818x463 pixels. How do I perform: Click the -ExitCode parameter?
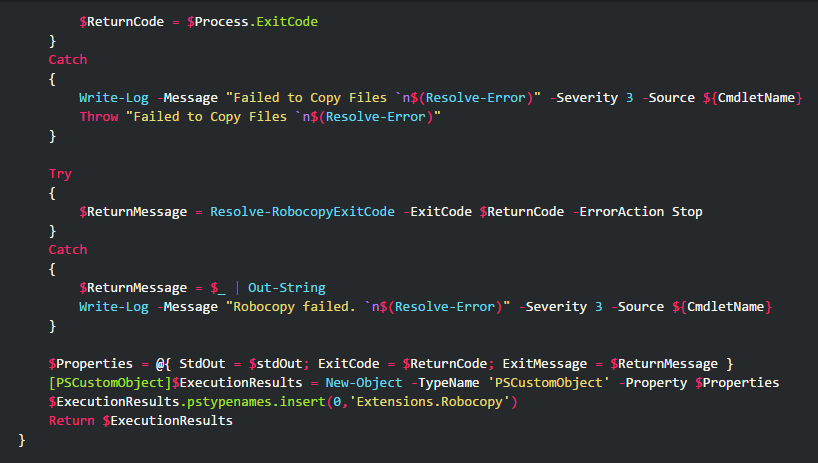pos(437,212)
